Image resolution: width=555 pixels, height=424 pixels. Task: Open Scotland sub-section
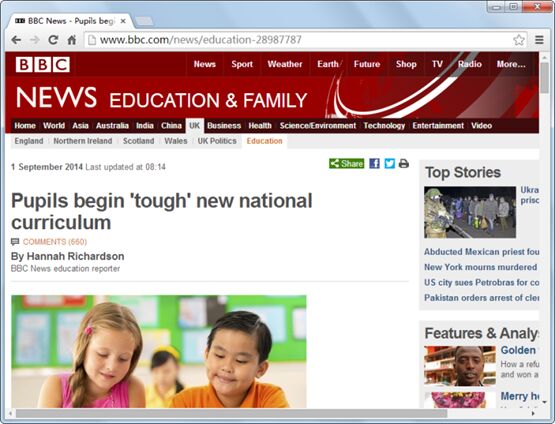pos(138,141)
